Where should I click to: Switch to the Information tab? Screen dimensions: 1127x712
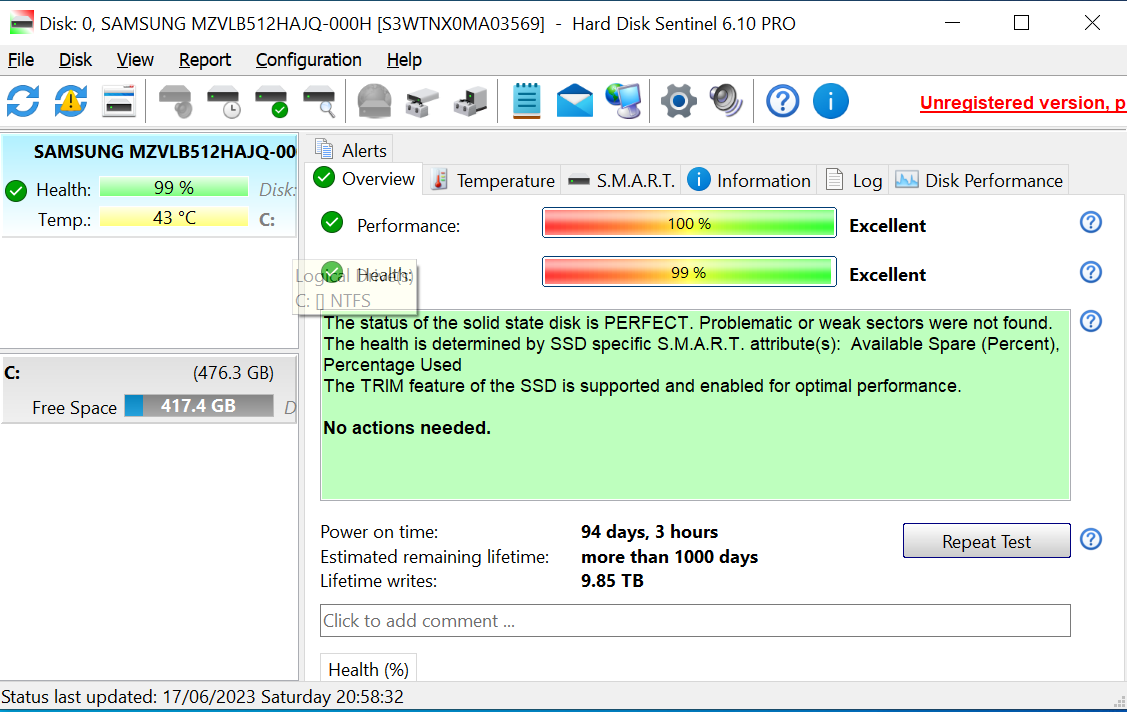[x=749, y=180]
